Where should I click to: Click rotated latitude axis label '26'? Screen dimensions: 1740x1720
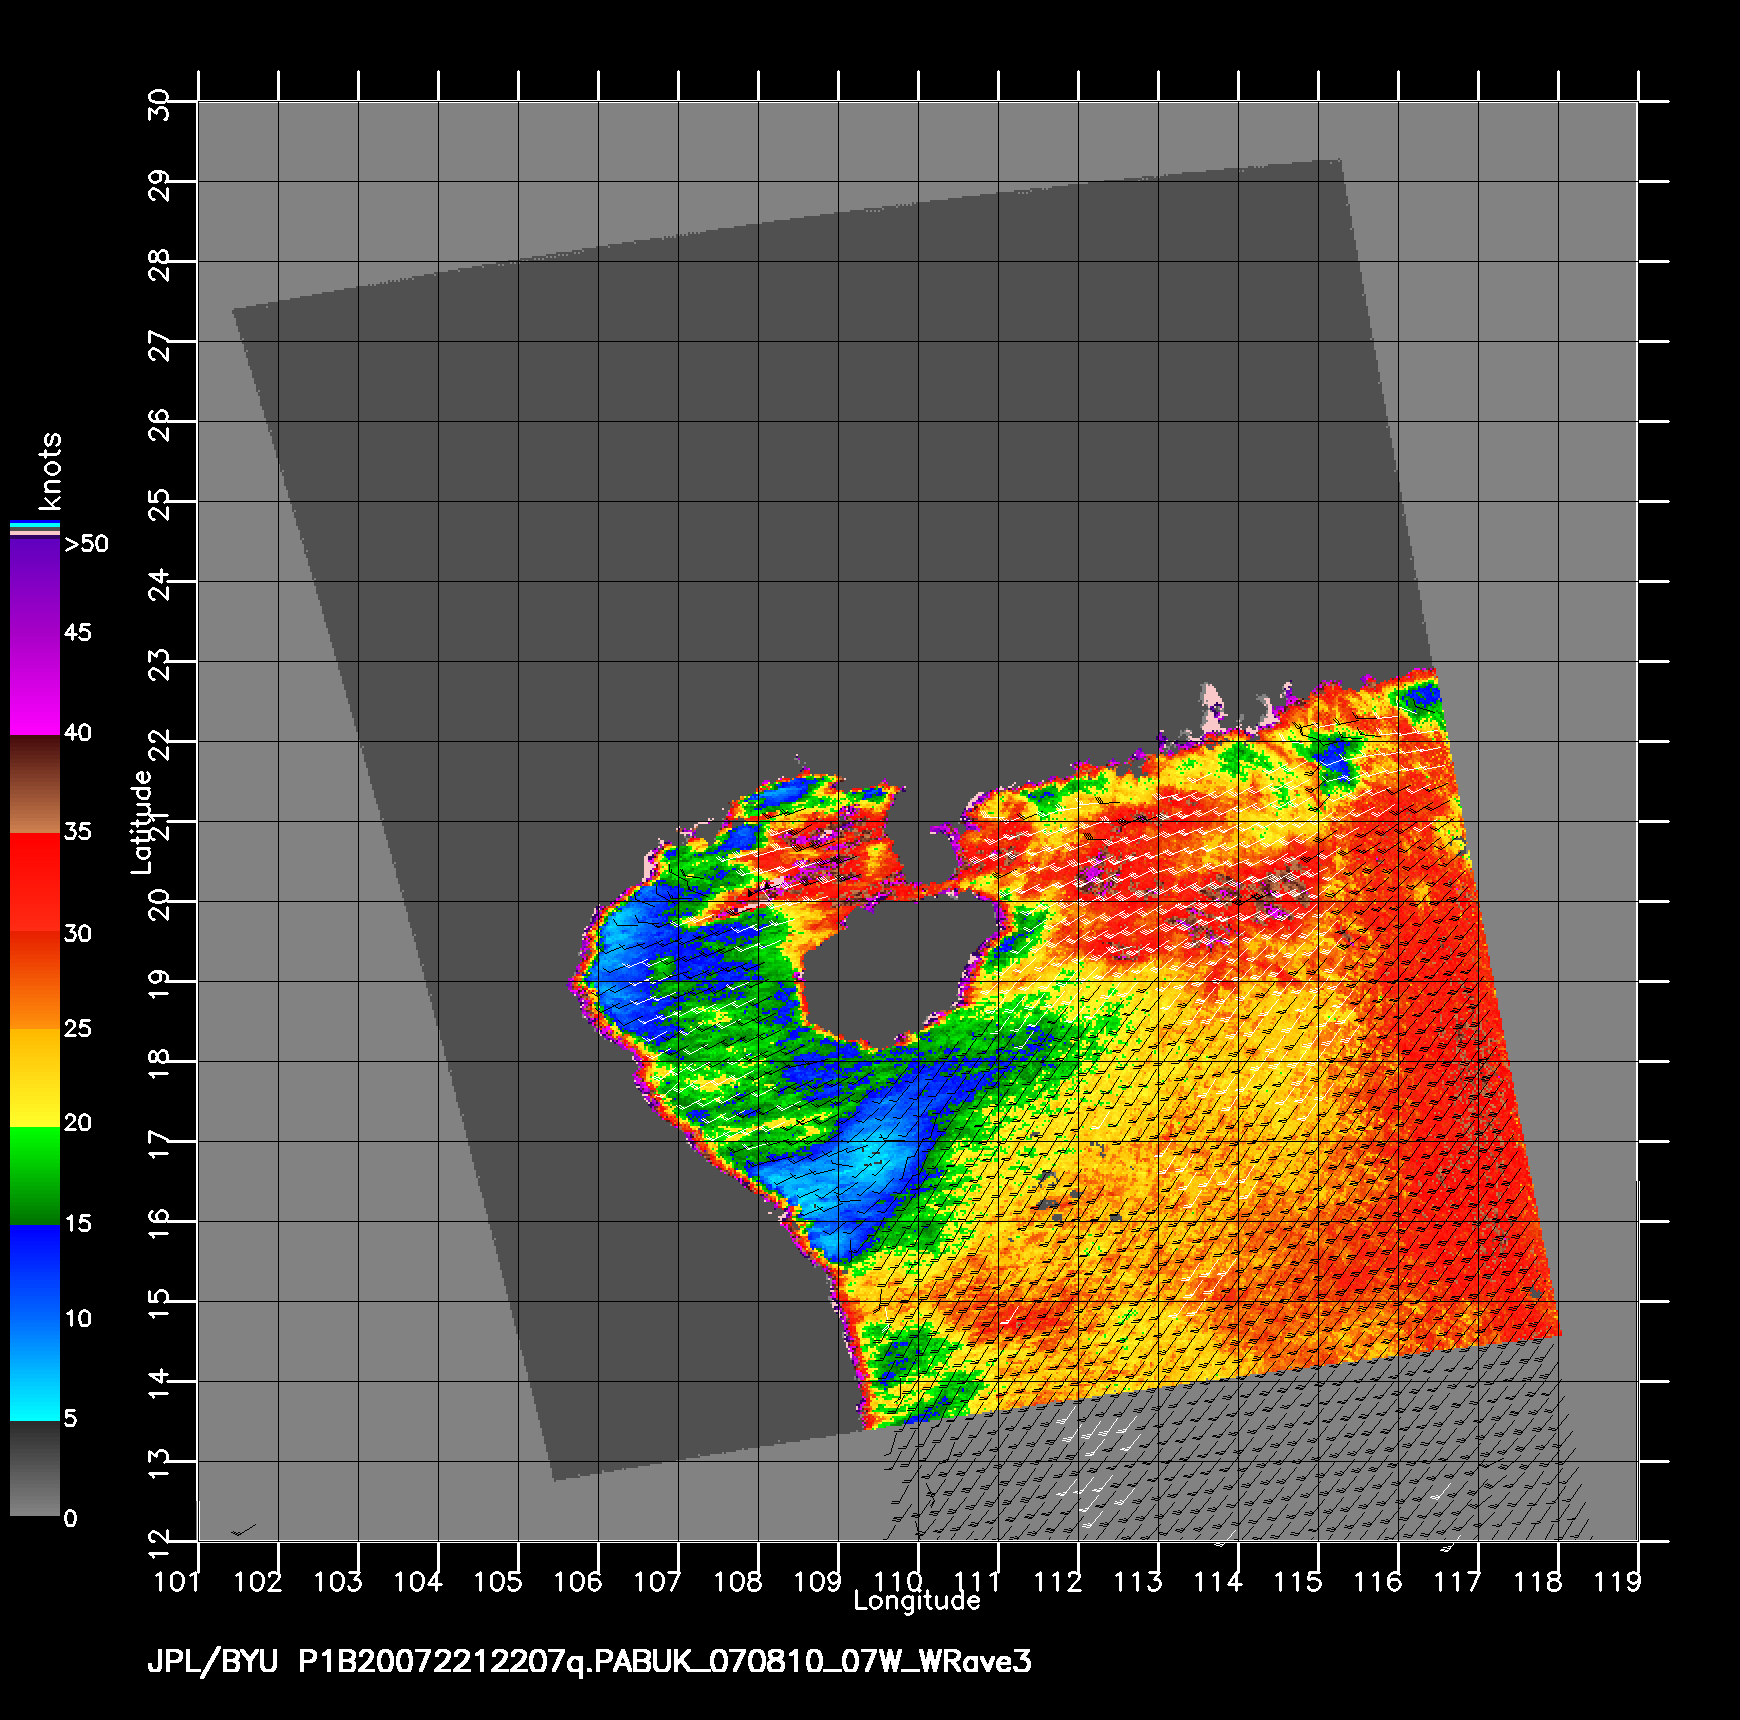160,426
